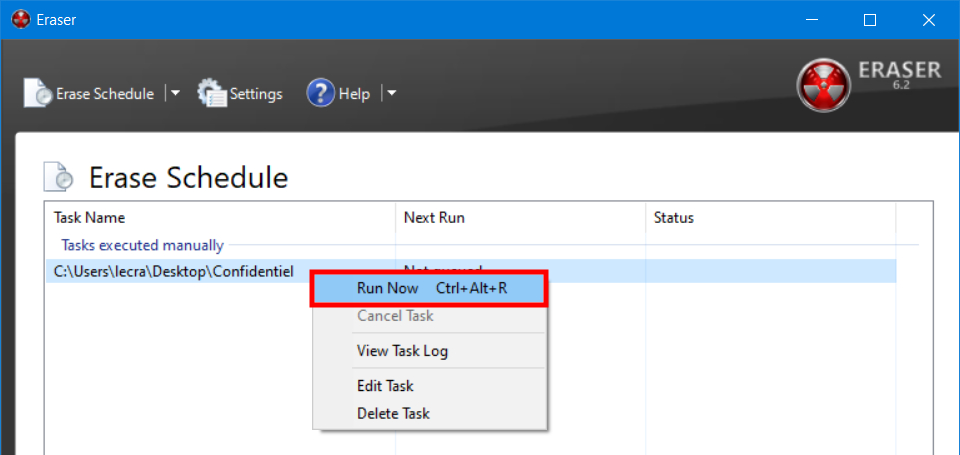
Task: Click the Erase Schedule heading page icon
Action: 59,176
